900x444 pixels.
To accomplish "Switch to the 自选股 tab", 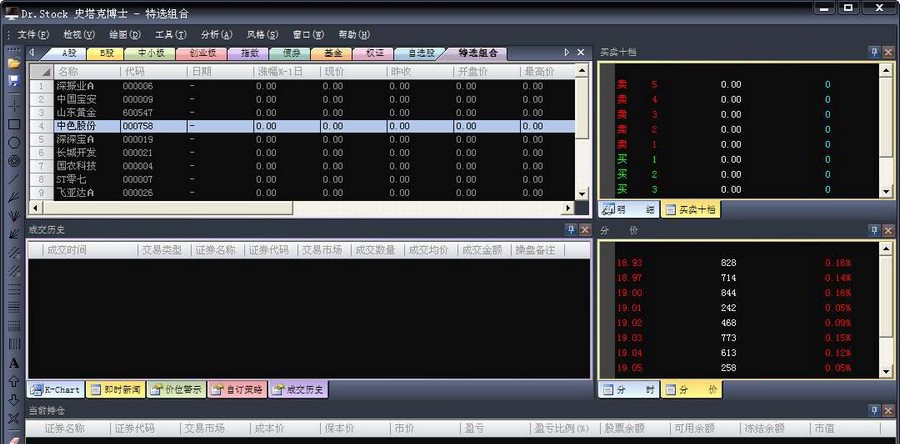I will coord(422,53).
